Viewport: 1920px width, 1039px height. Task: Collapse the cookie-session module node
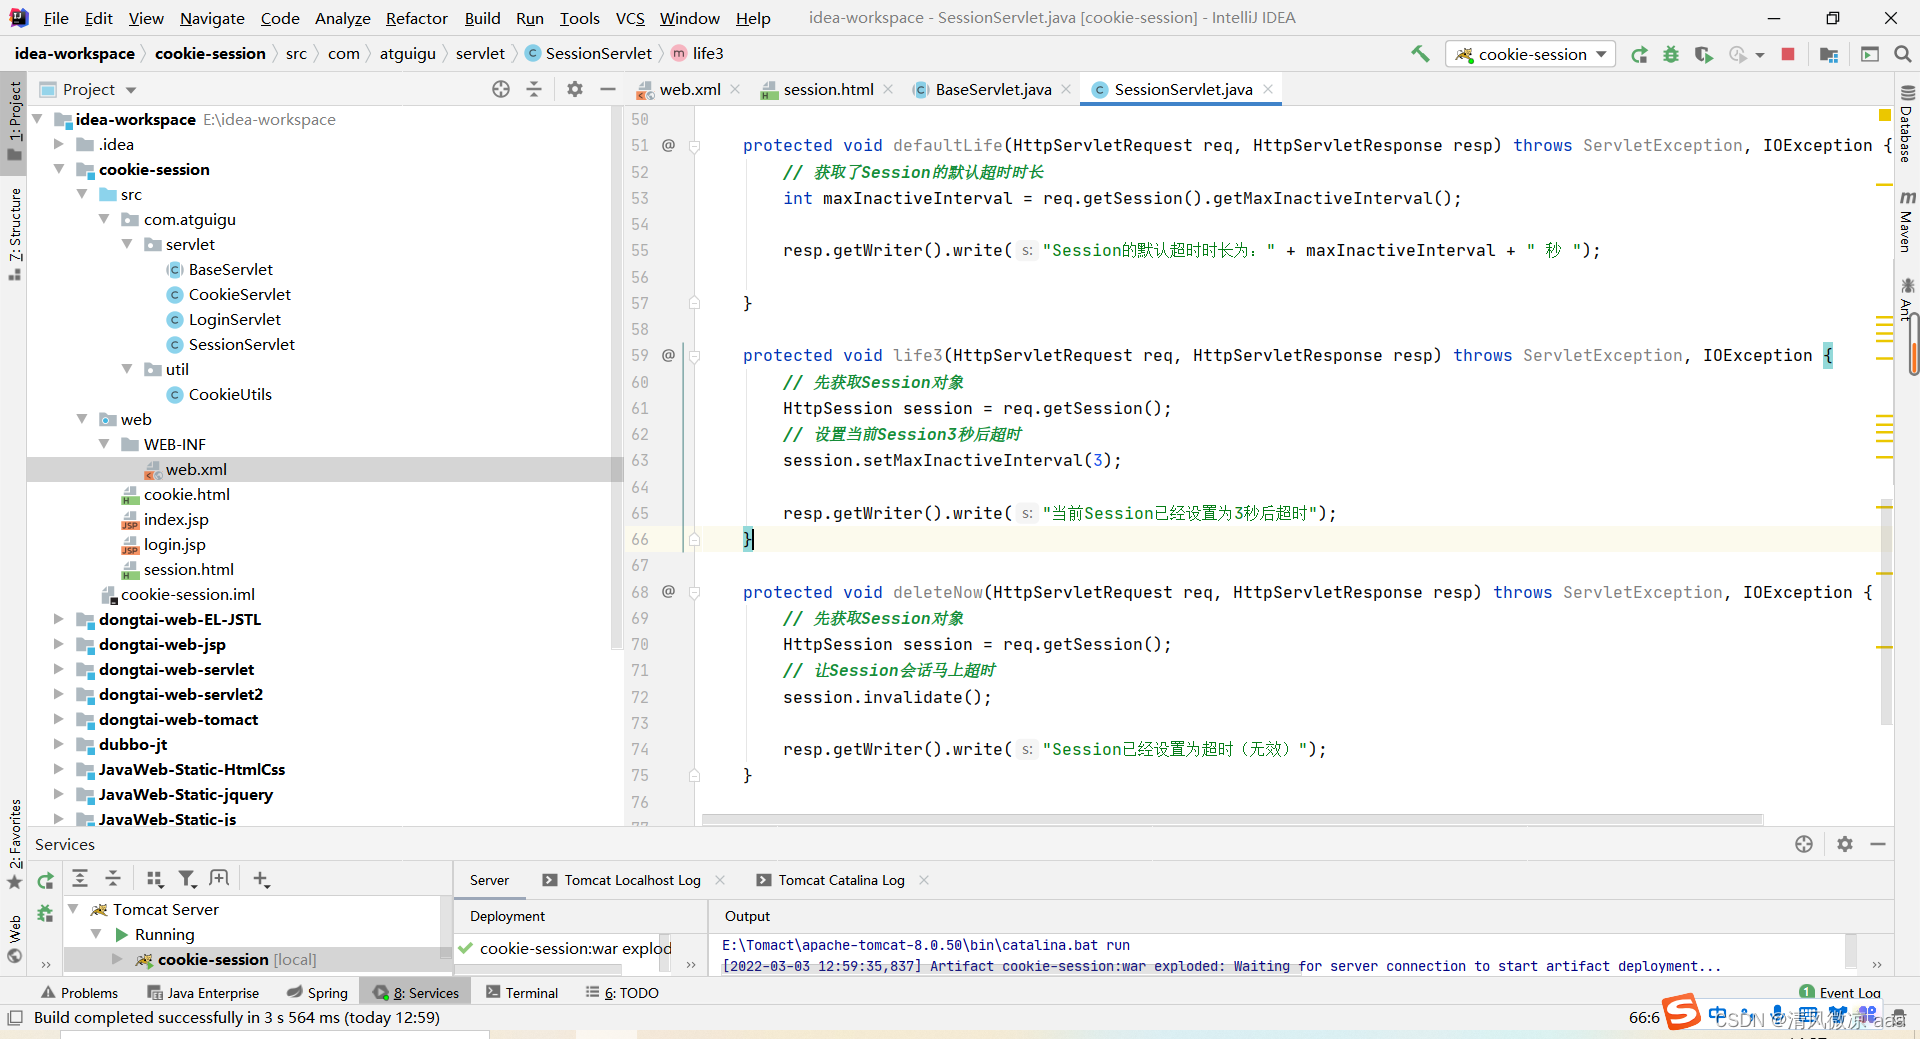tap(59, 169)
